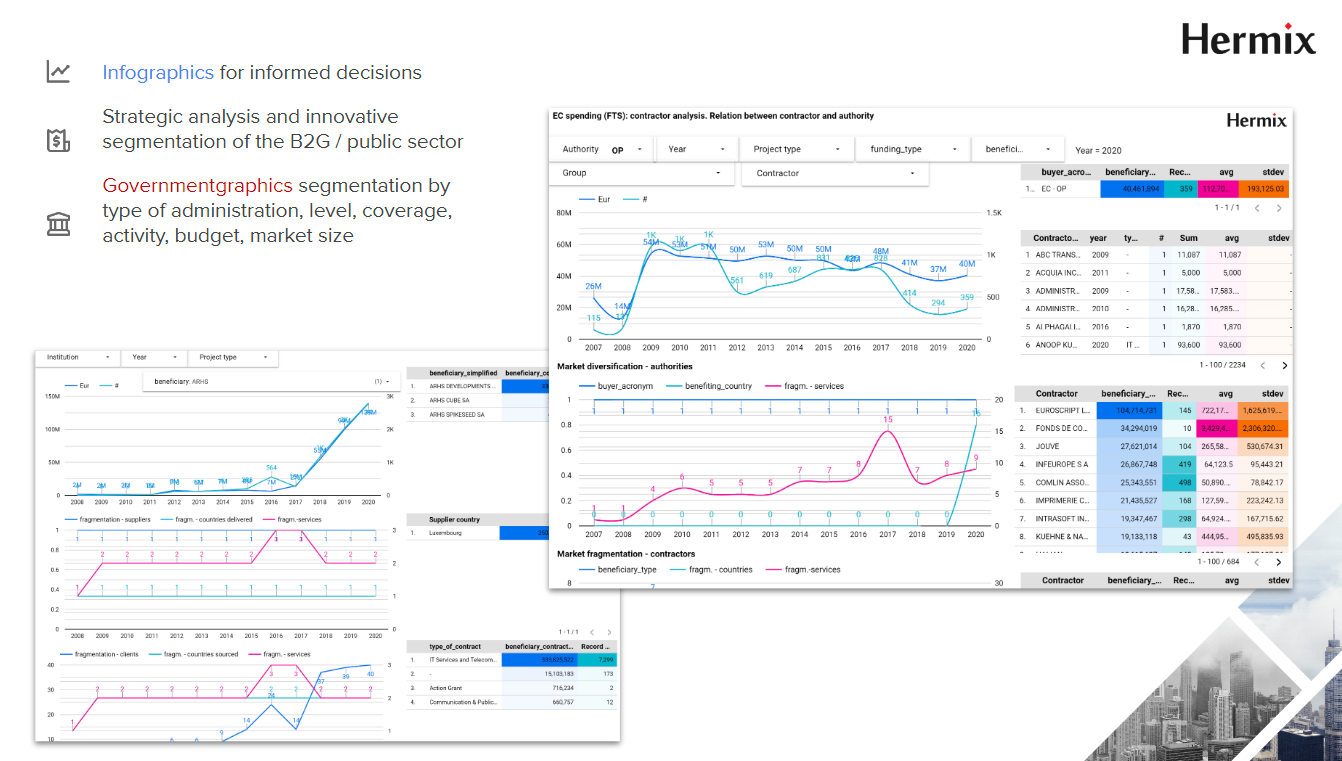Click the large Hermix logo on the slide
This screenshot has height=761, width=1342.
[1248, 39]
